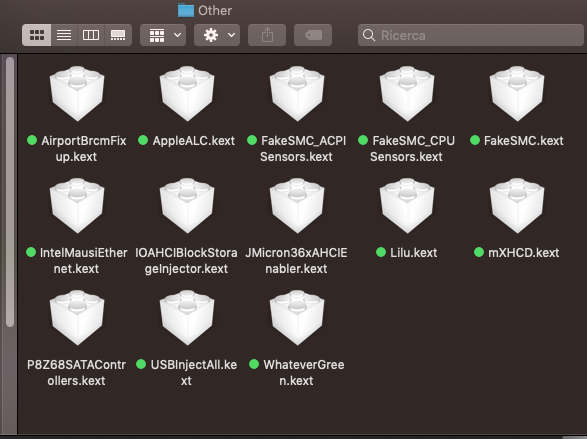
Task: Switch to icon view mode
Action: pyautogui.click(x=37, y=35)
